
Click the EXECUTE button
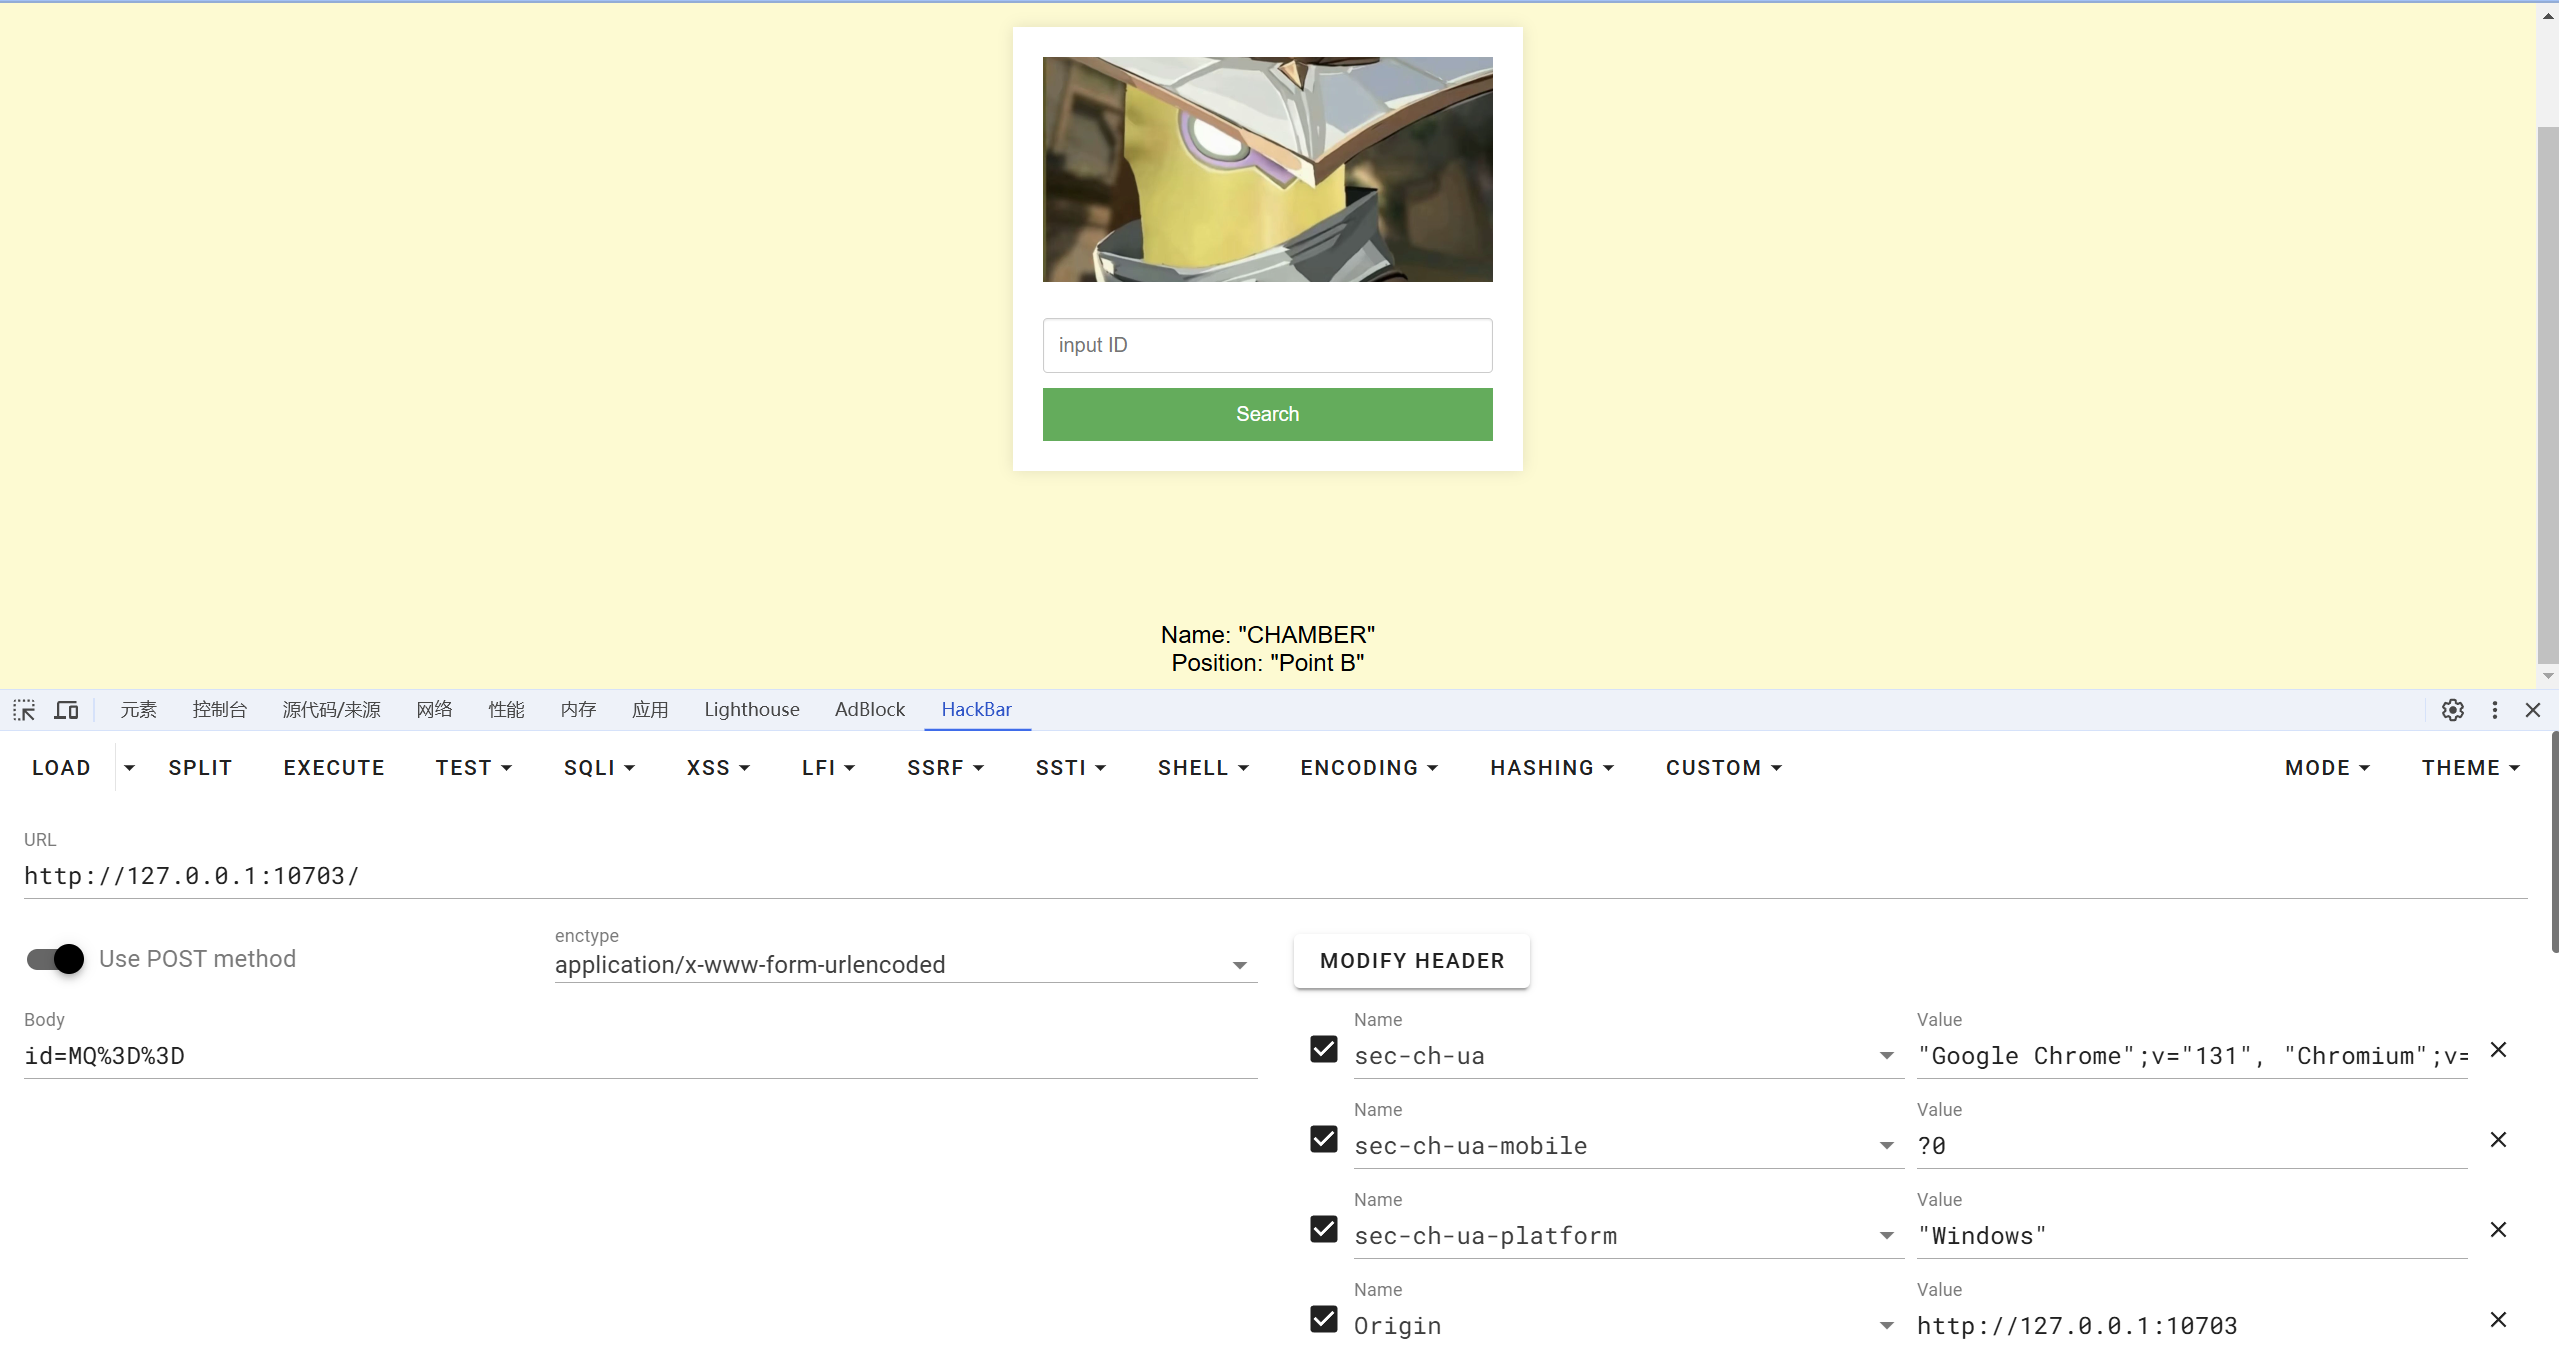point(334,768)
